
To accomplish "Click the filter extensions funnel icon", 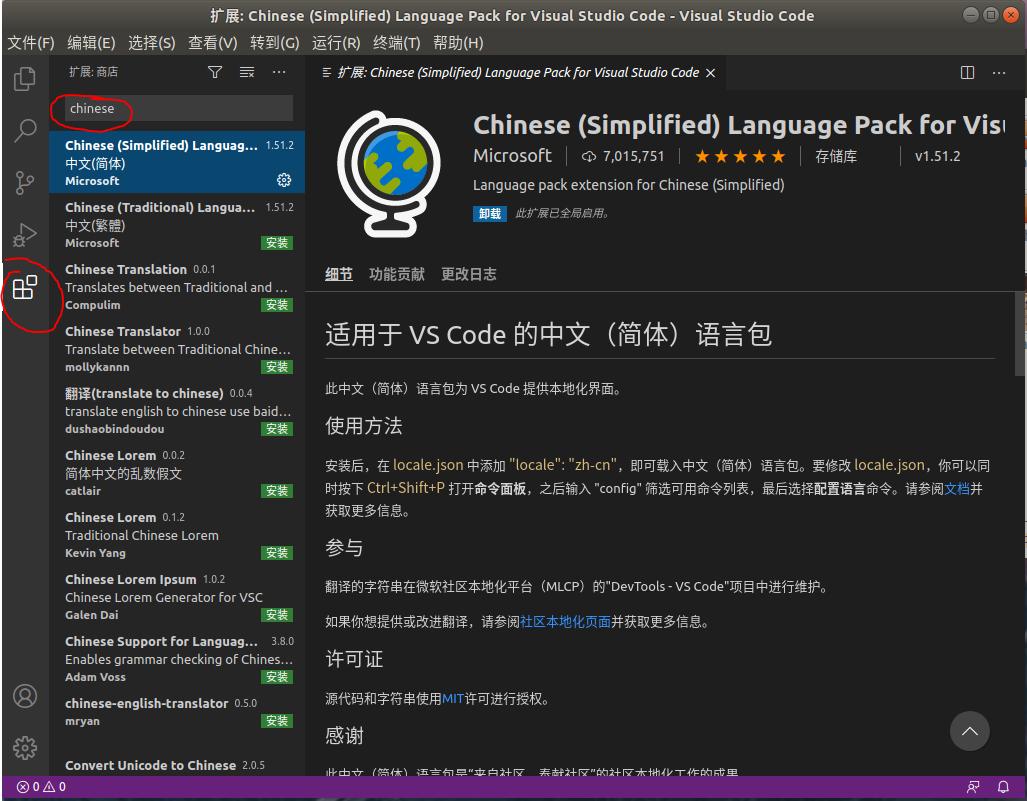I will pyautogui.click(x=215, y=72).
